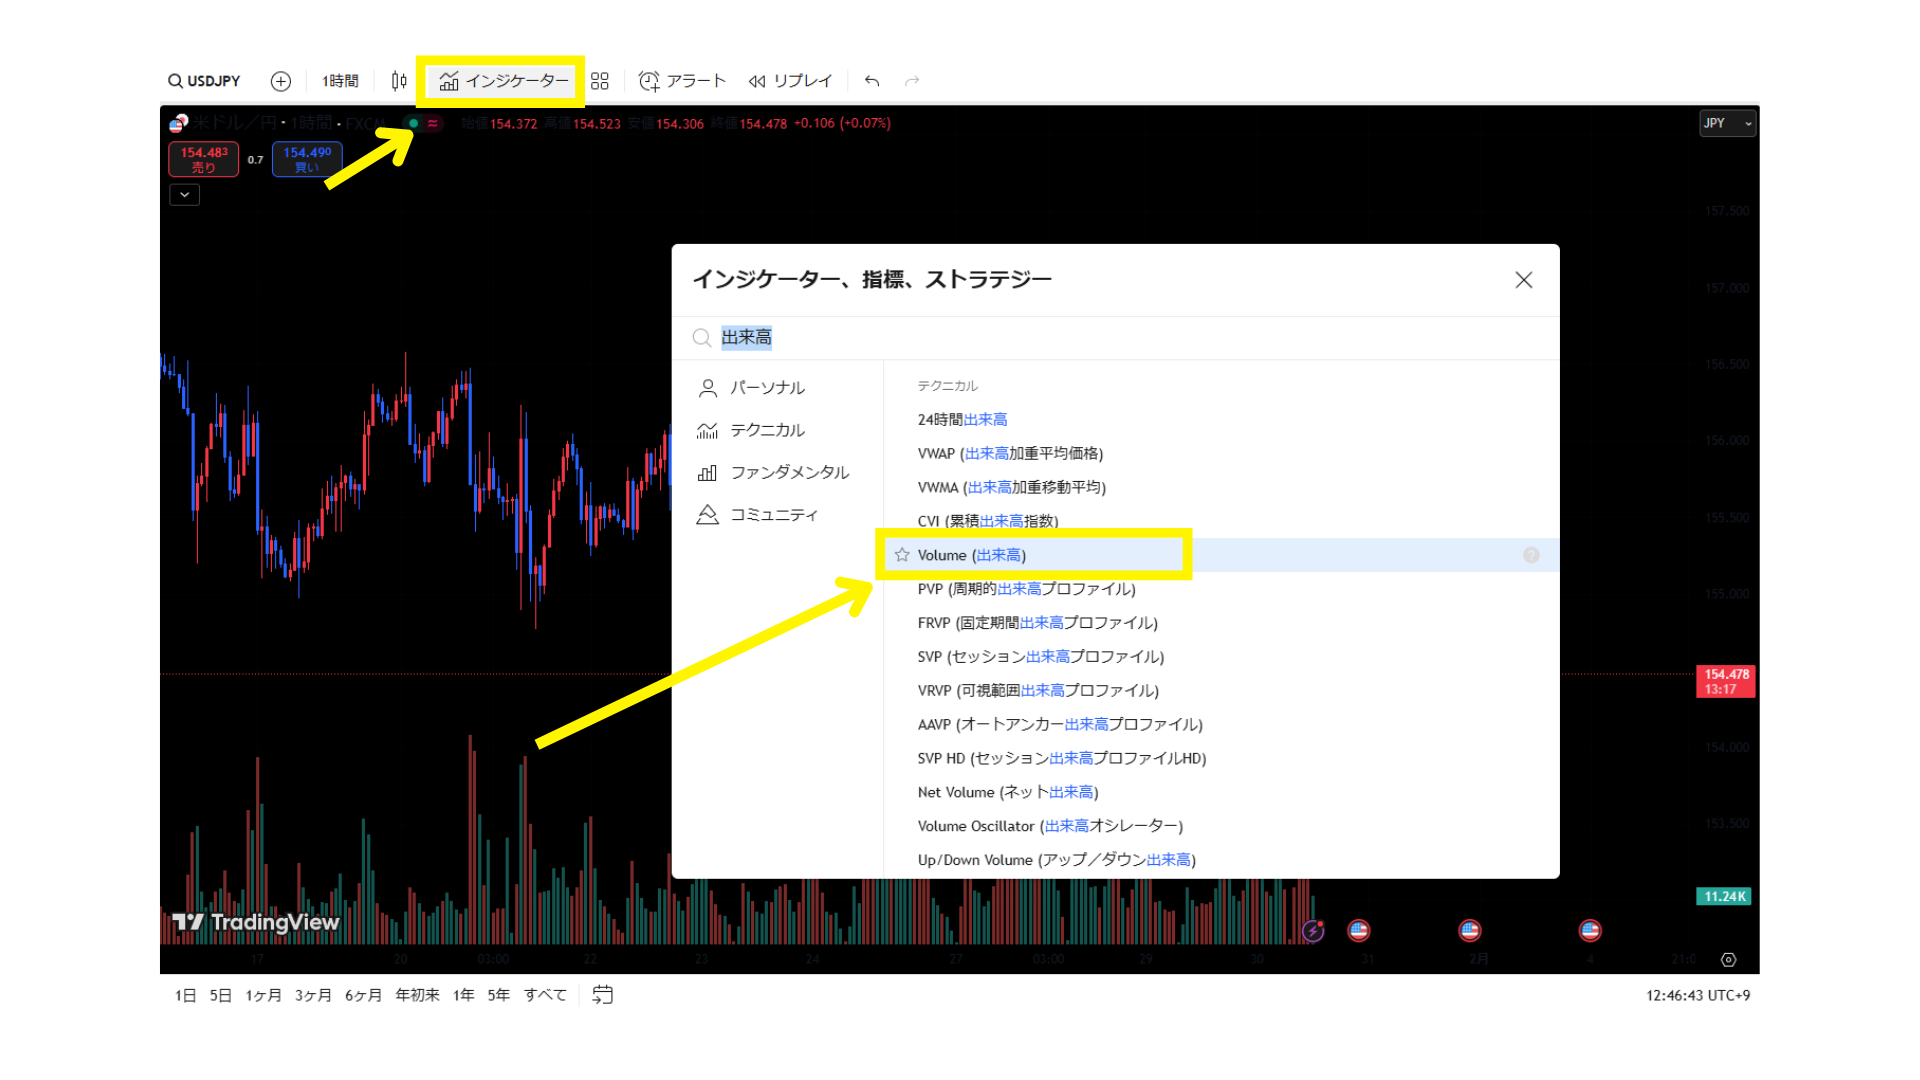
Task: Open chart settings gear icon
Action: pos(1728,960)
